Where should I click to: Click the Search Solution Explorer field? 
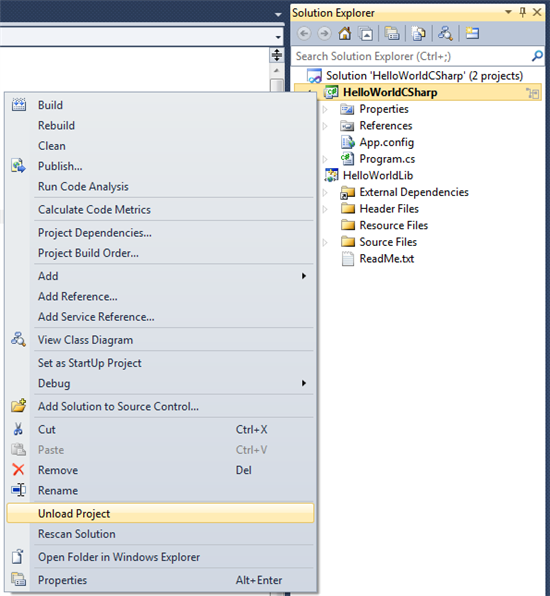pyautogui.click(x=412, y=56)
